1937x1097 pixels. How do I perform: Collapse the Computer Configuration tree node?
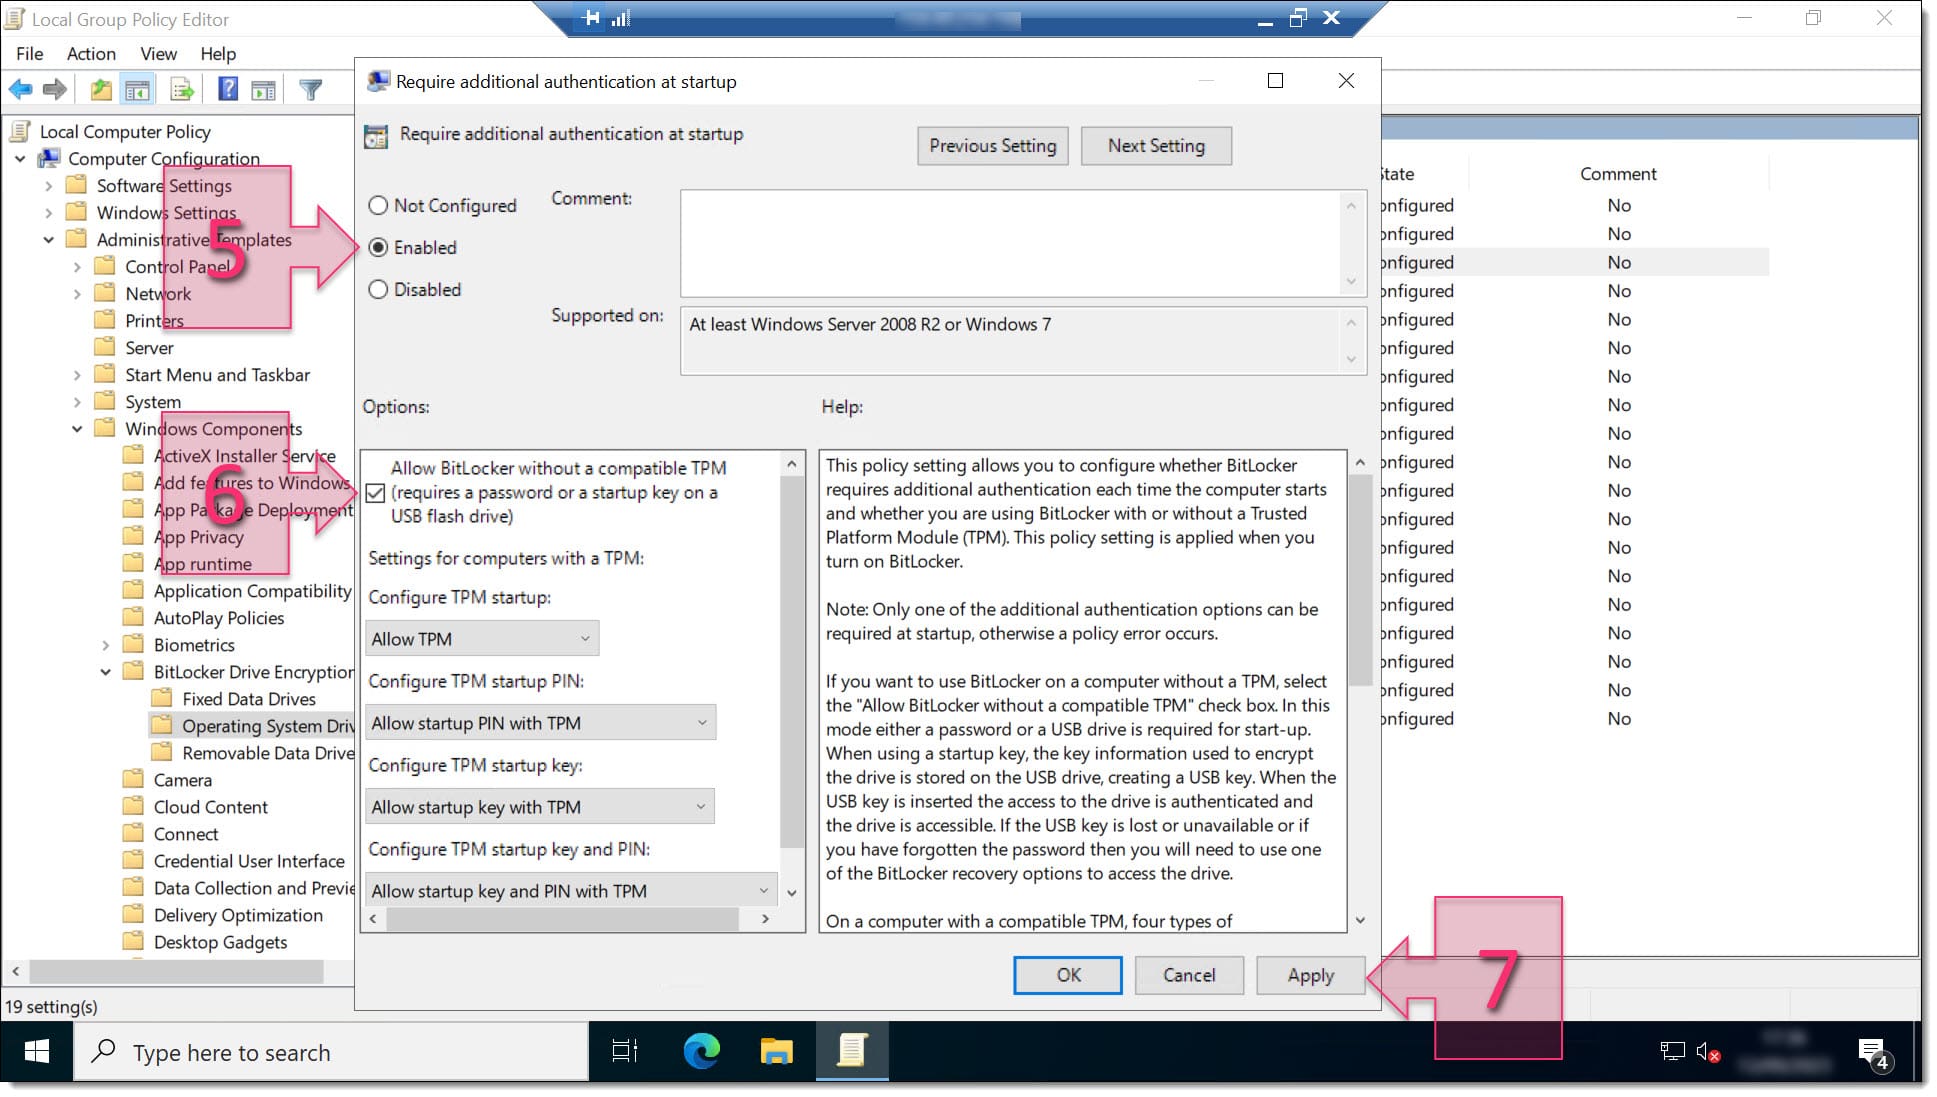click(20, 159)
